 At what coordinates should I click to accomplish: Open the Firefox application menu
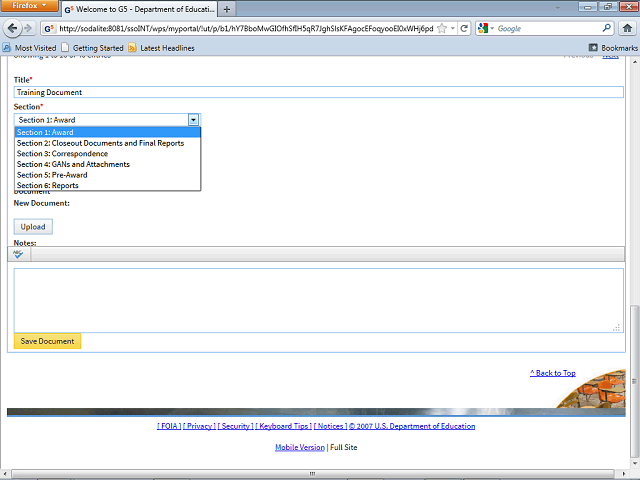[x=29, y=6]
